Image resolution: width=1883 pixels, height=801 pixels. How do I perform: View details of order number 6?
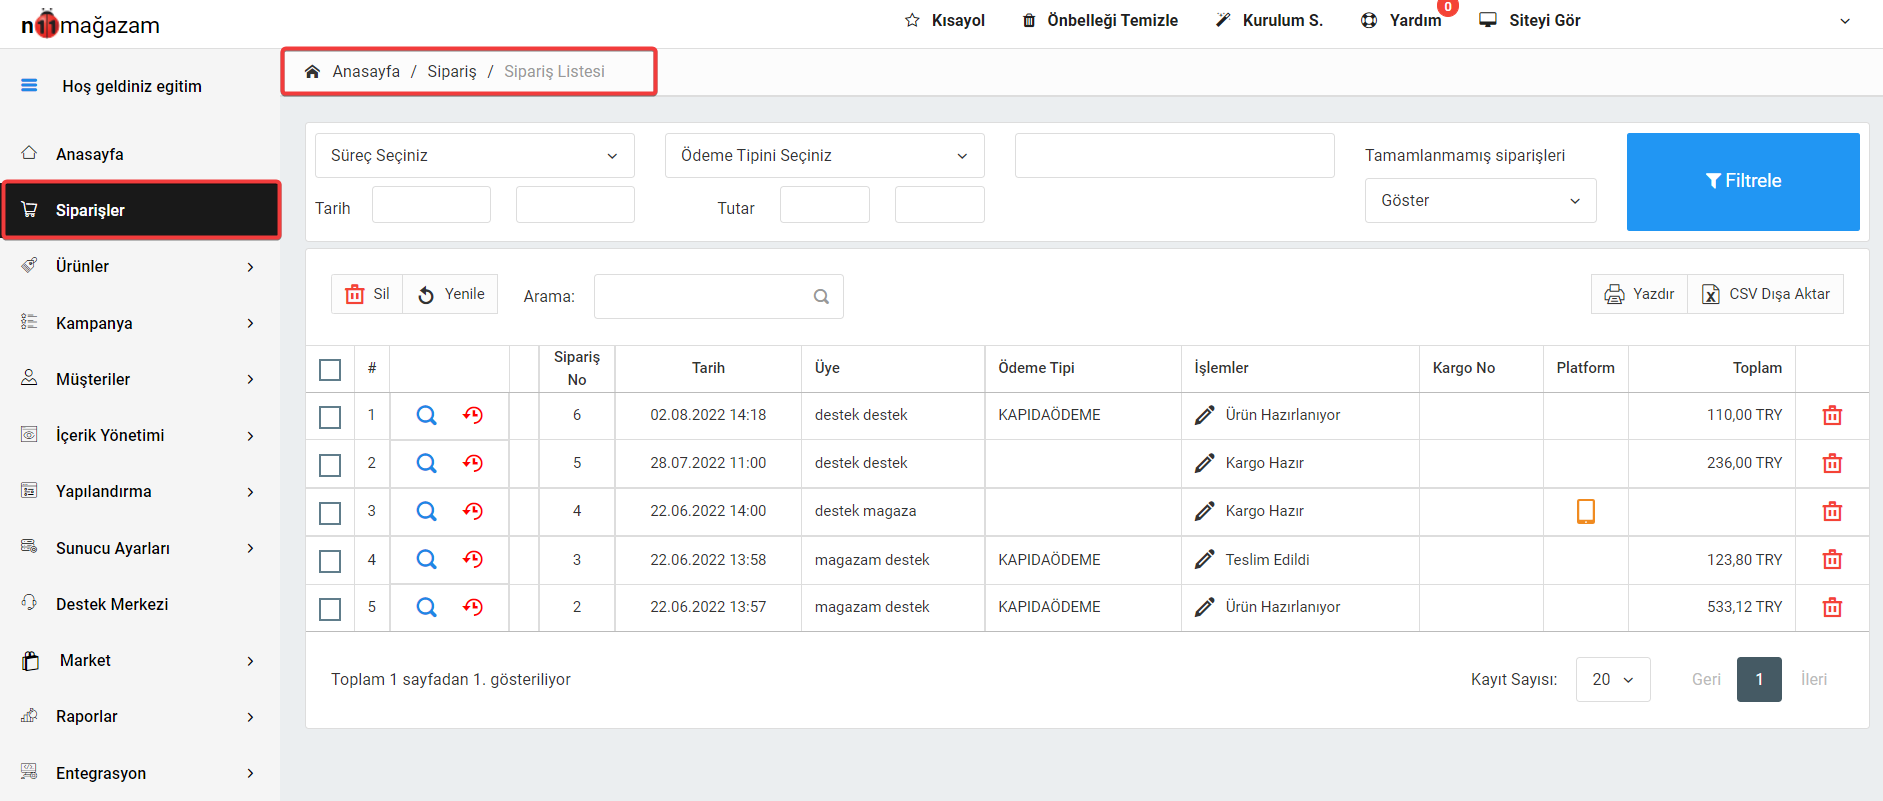tap(426, 415)
